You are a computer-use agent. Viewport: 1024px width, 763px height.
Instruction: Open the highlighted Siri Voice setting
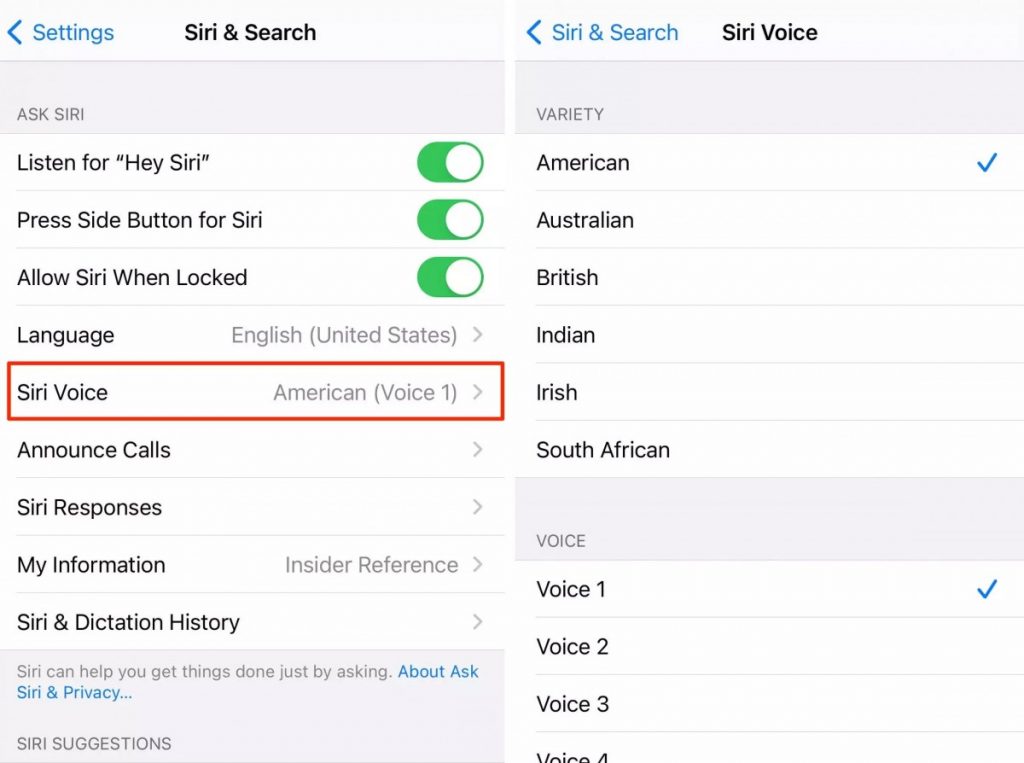255,392
